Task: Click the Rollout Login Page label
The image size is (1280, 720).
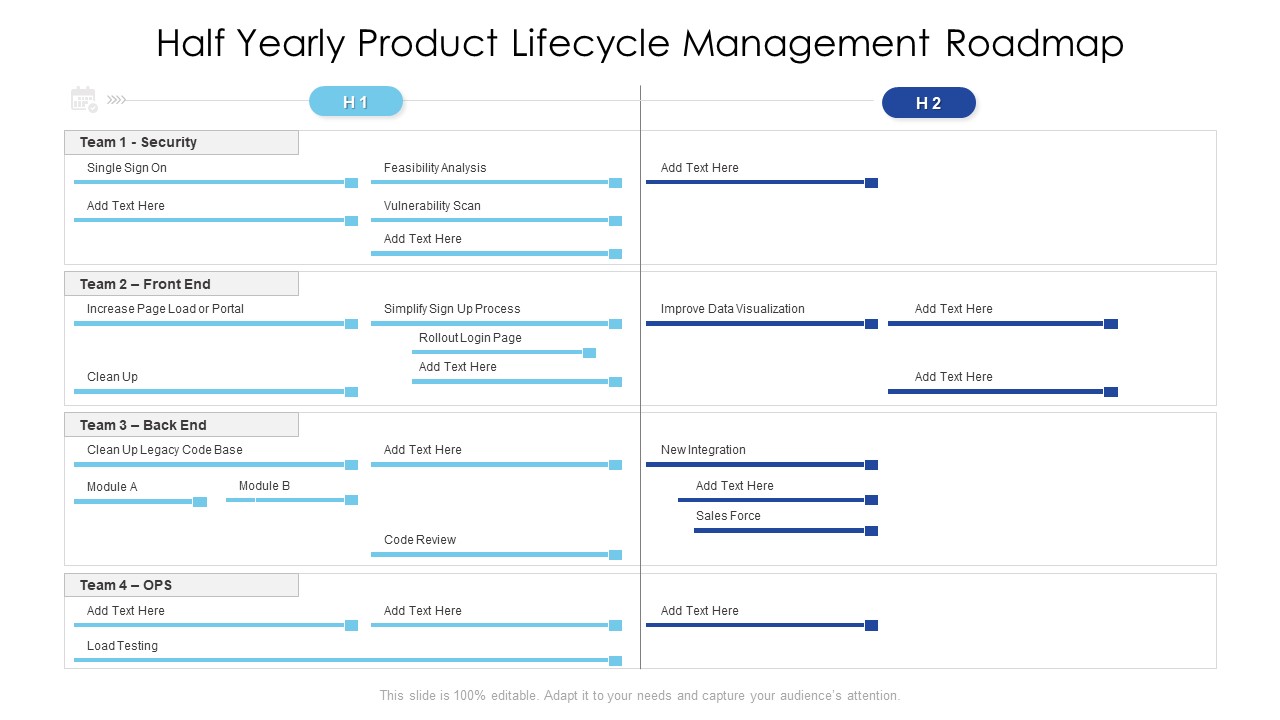Action: (x=470, y=338)
